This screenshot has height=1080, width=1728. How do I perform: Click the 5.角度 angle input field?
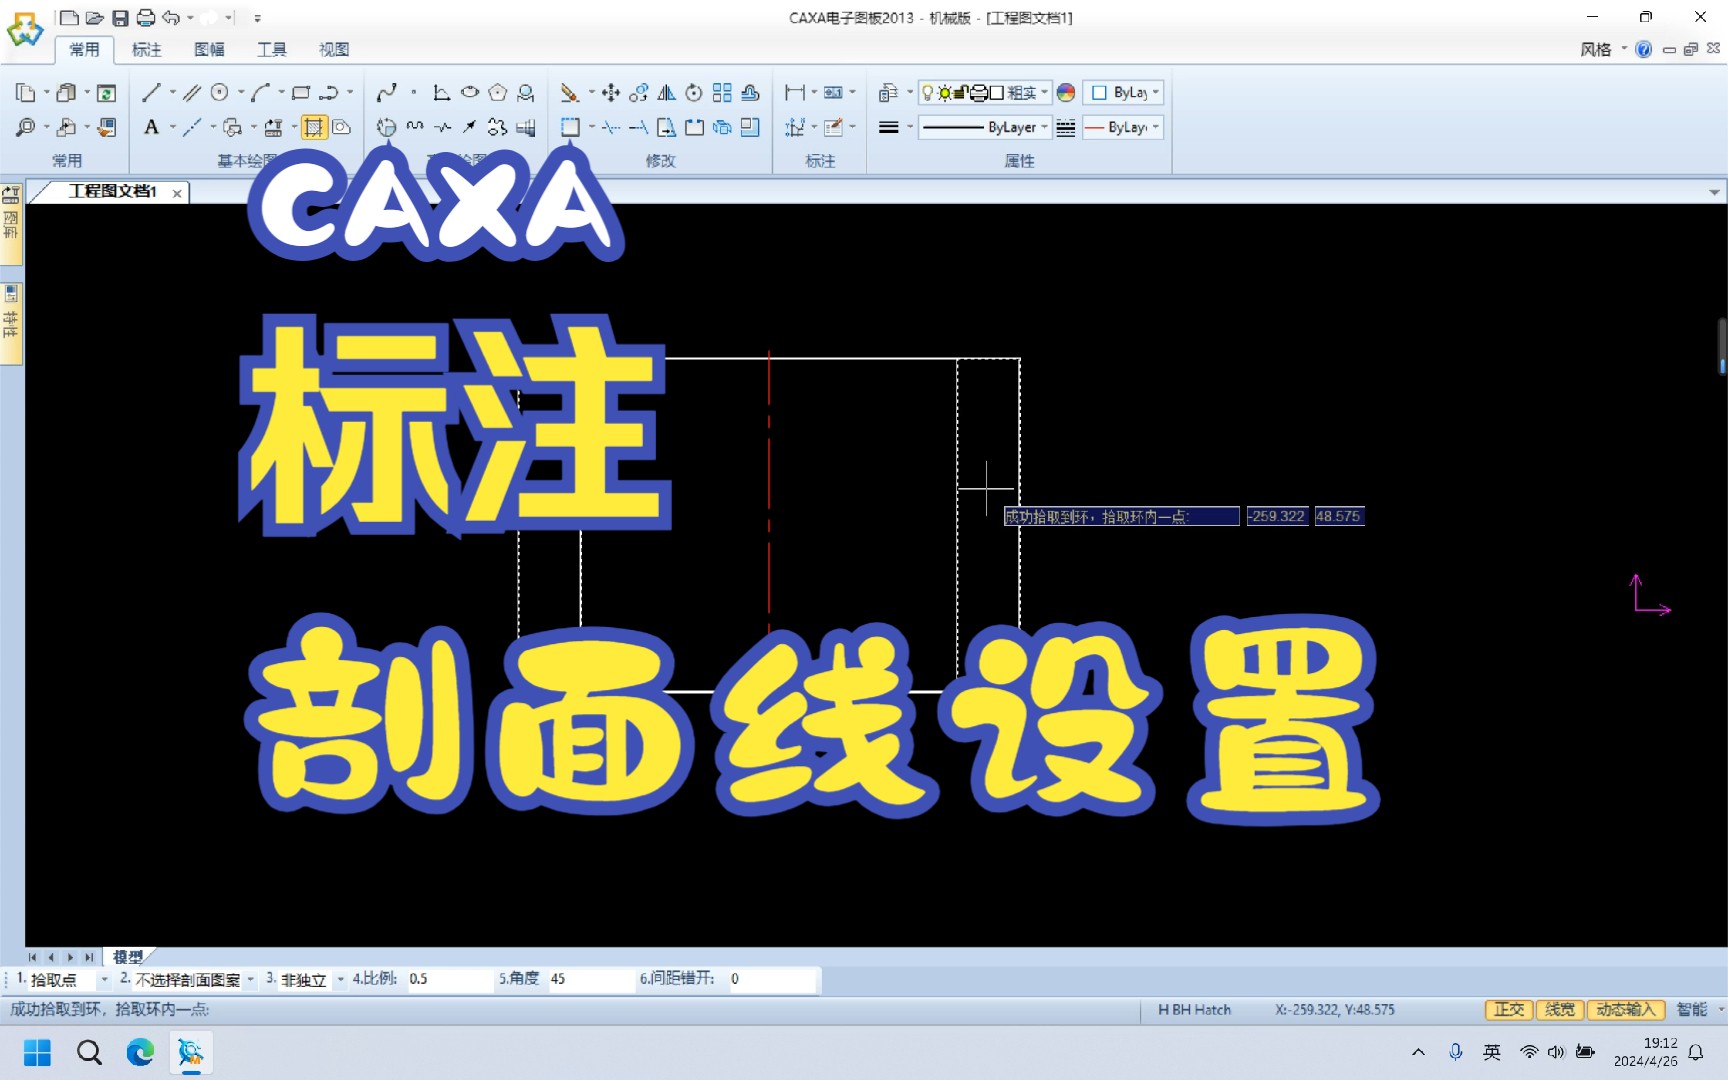(x=590, y=979)
